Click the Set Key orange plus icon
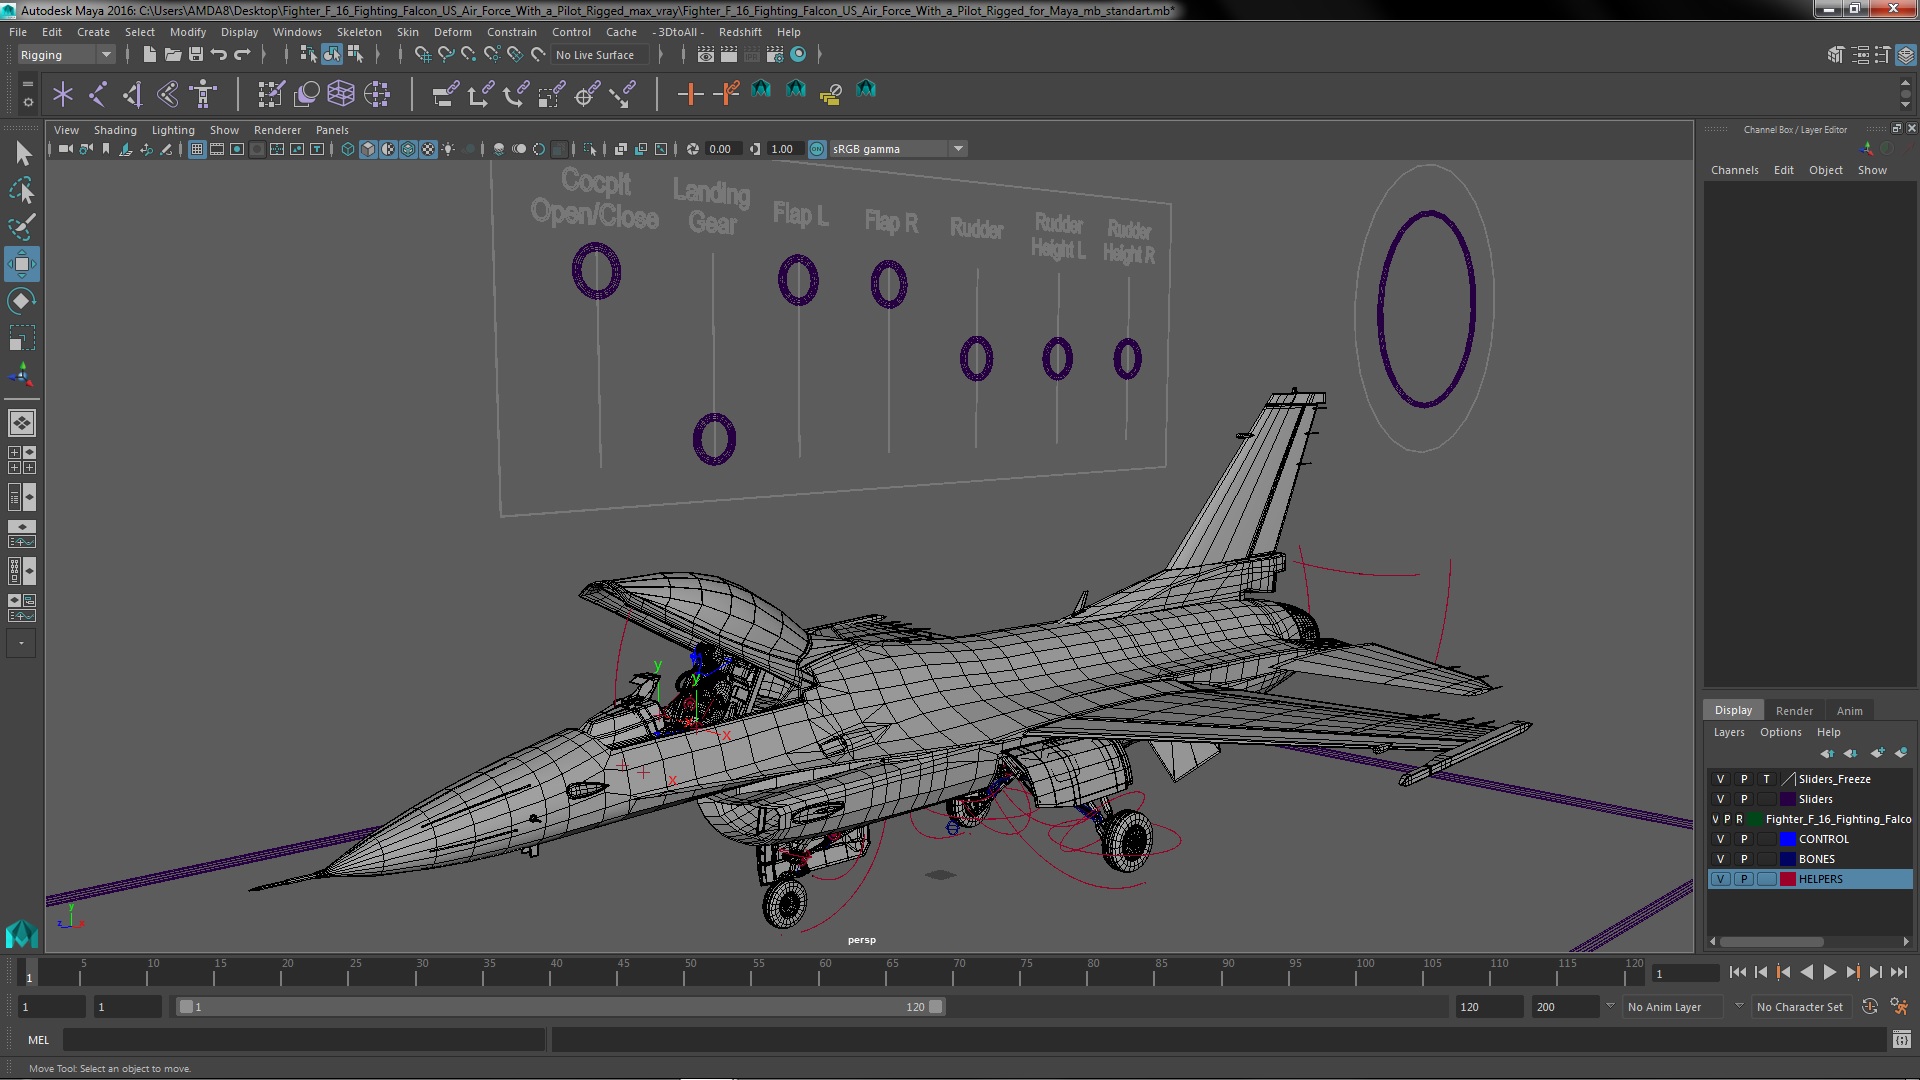1920x1080 pixels. pos(690,94)
